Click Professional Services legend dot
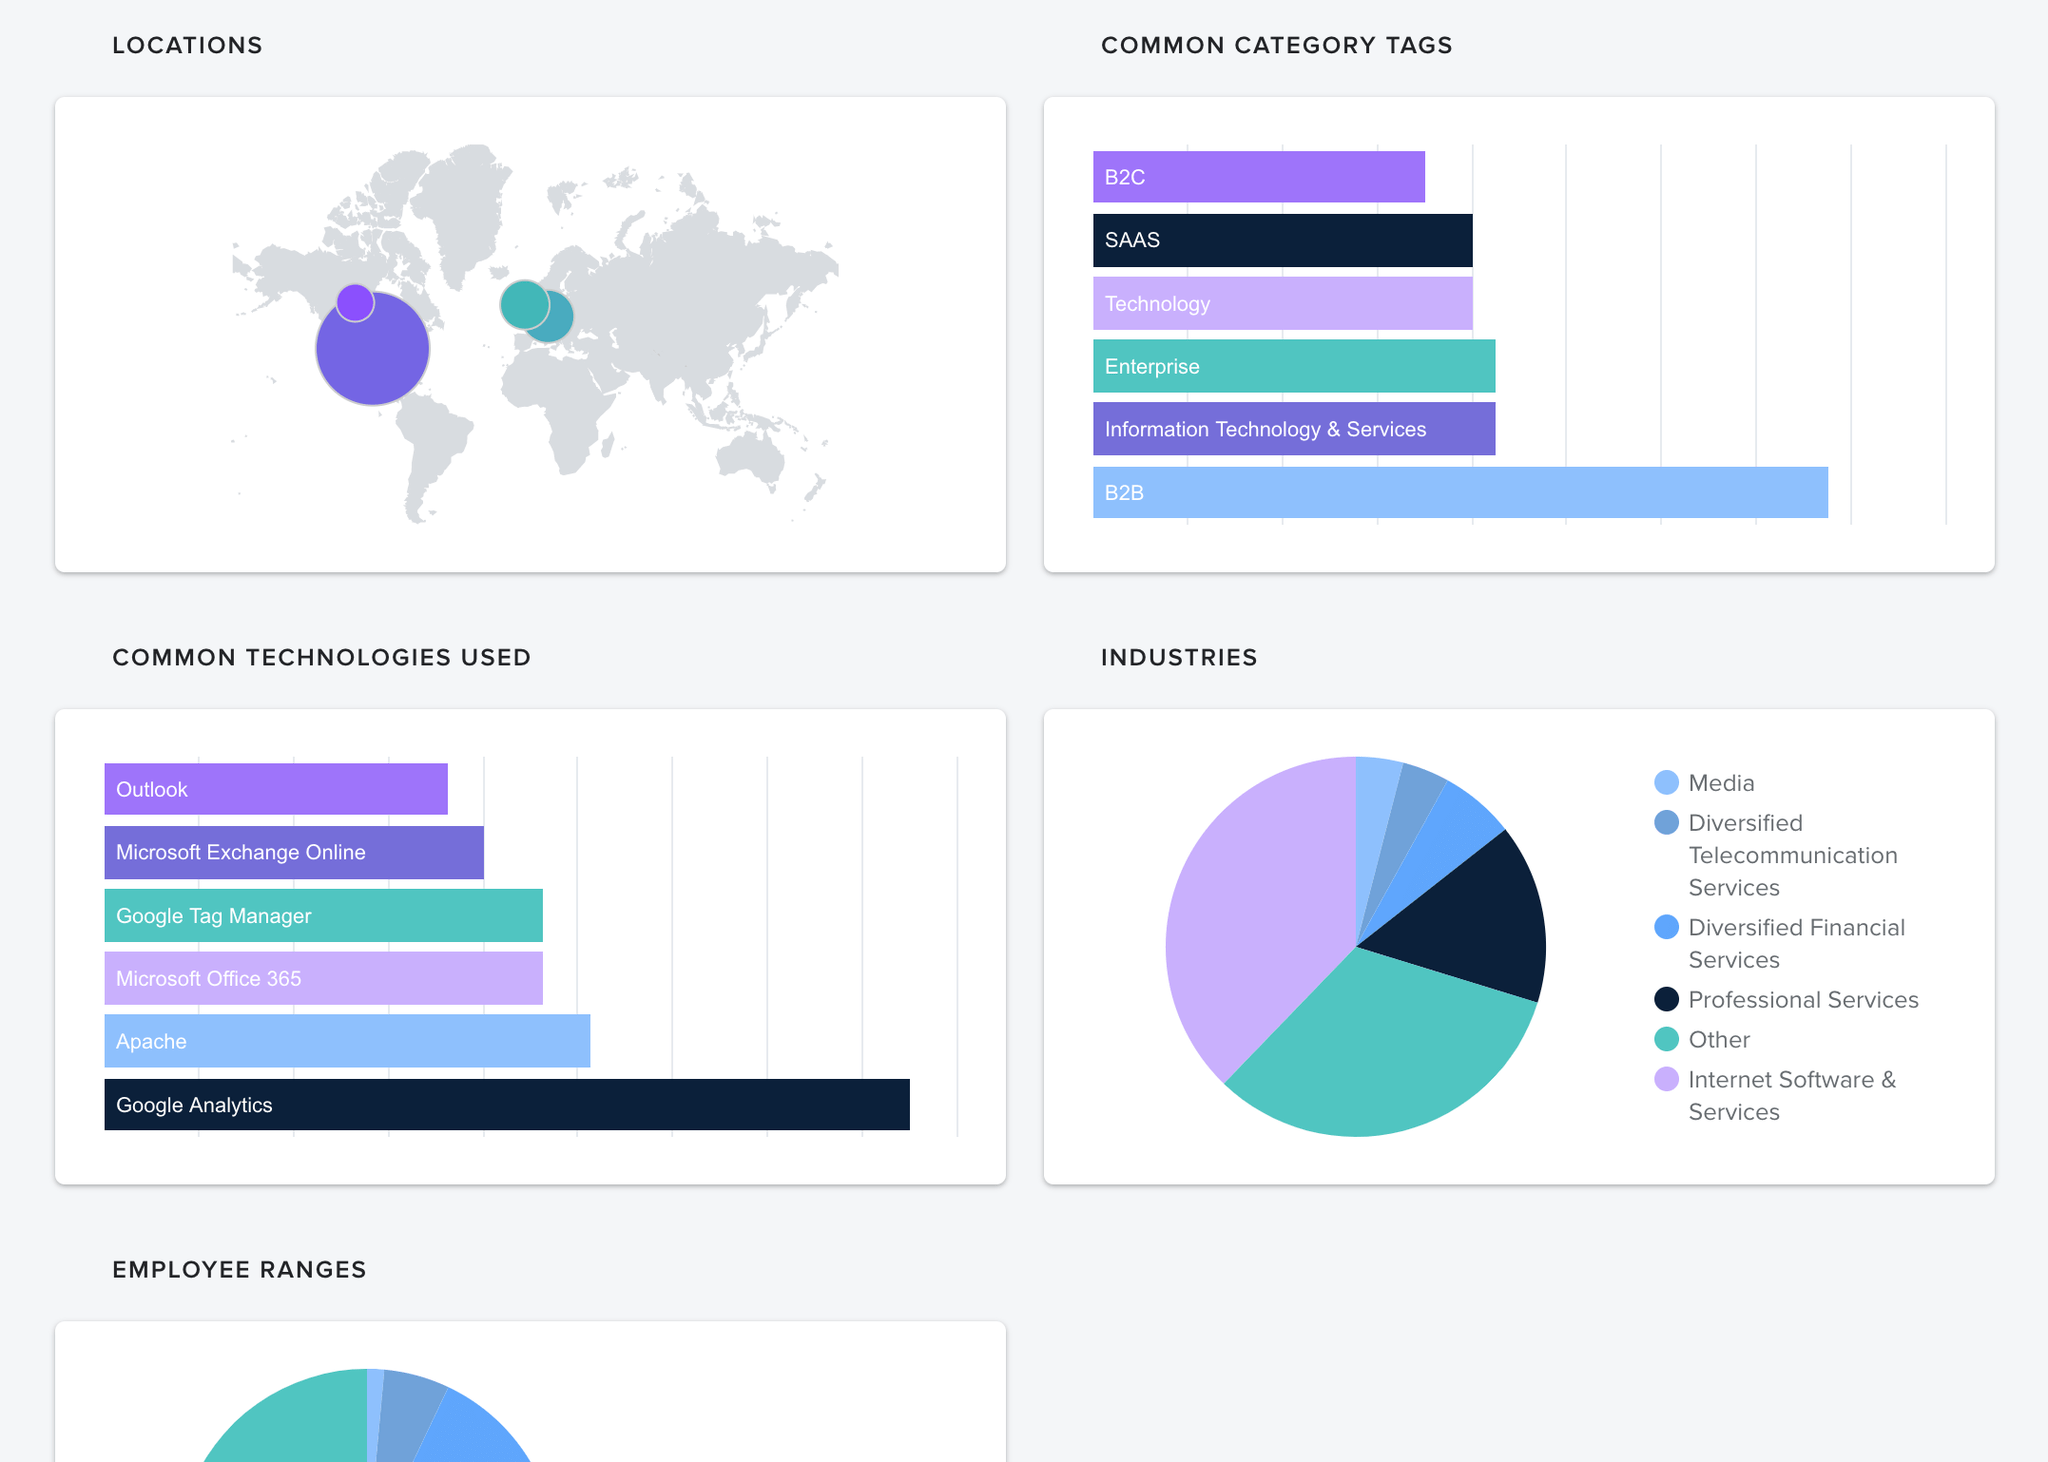Image resolution: width=2048 pixels, height=1462 pixels. 1666,999
